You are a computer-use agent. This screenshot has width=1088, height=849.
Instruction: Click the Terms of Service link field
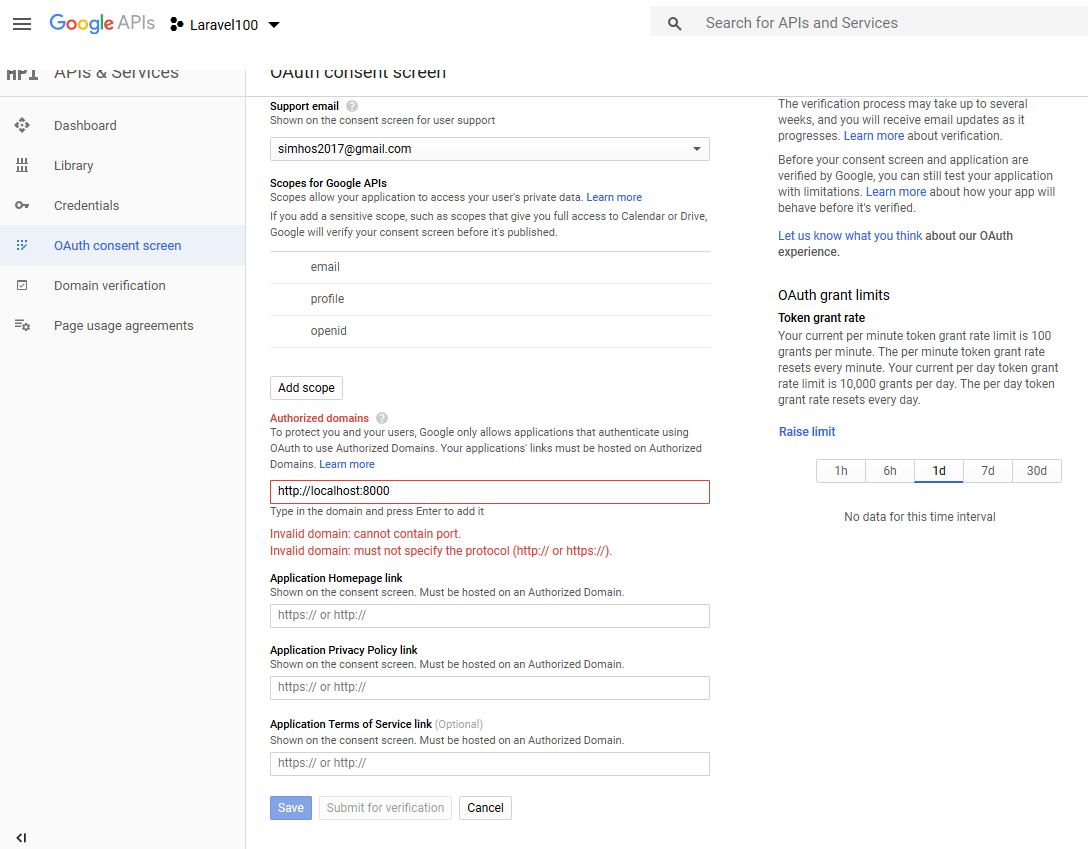(x=490, y=764)
